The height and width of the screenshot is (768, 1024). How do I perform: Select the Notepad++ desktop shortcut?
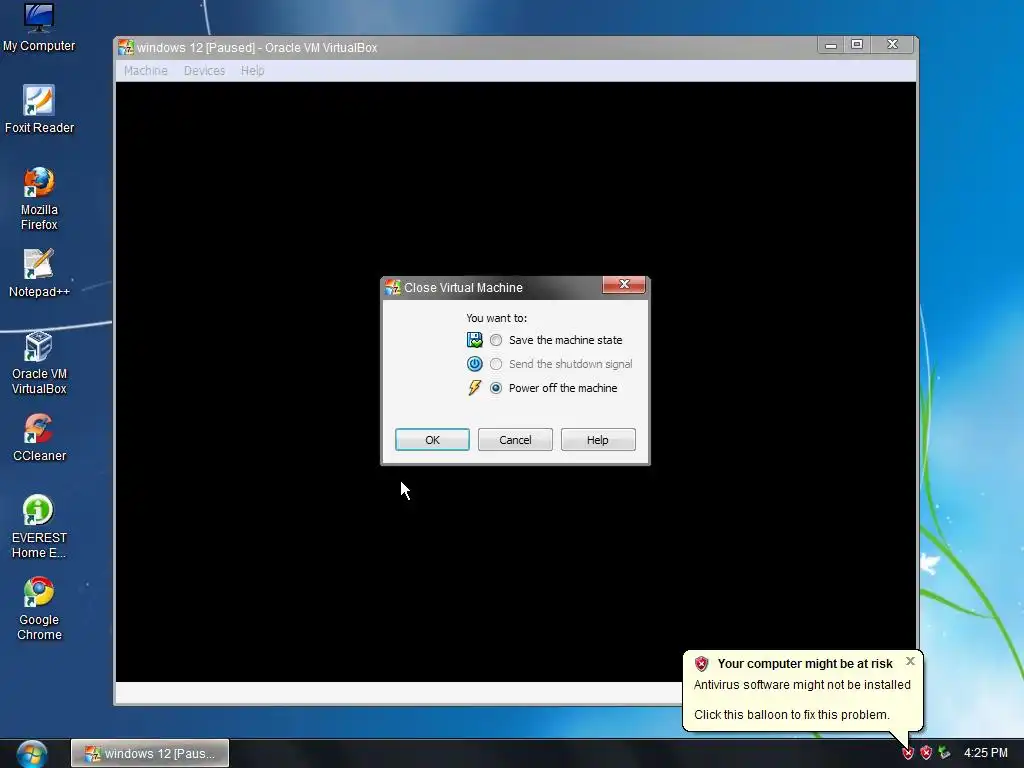pos(39,273)
